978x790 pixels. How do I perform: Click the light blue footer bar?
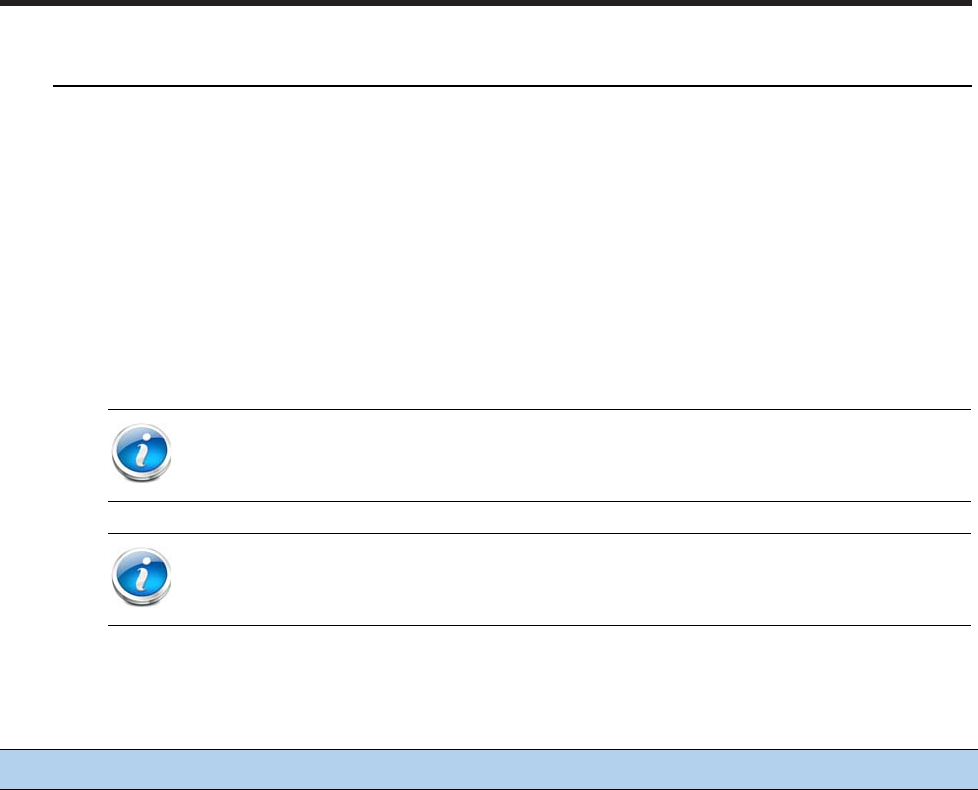pyautogui.click(x=489, y=769)
